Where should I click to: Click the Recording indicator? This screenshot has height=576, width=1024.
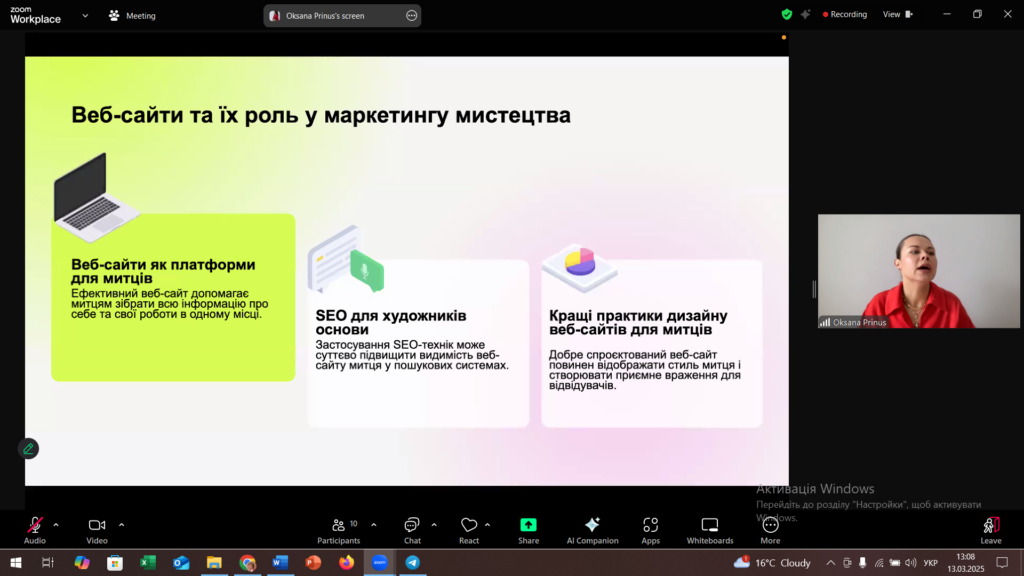click(x=844, y=14)
